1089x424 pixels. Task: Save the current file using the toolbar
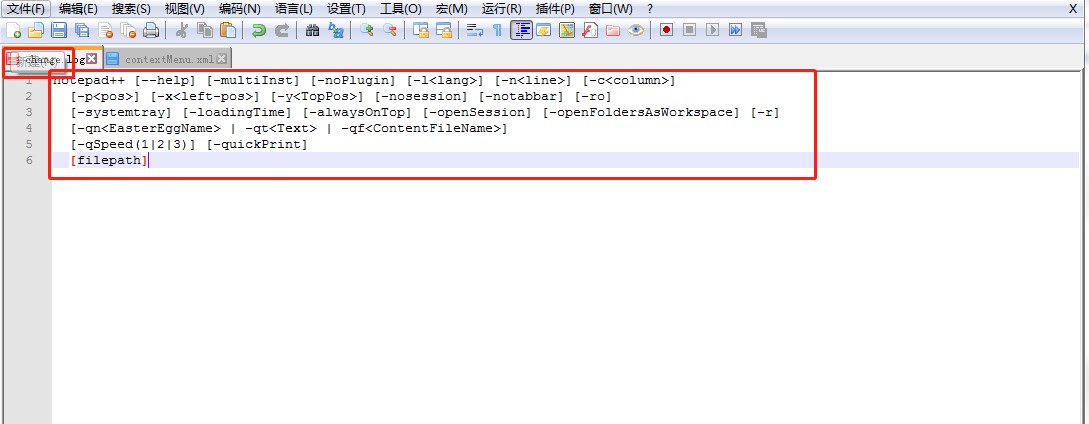(59, 30)
